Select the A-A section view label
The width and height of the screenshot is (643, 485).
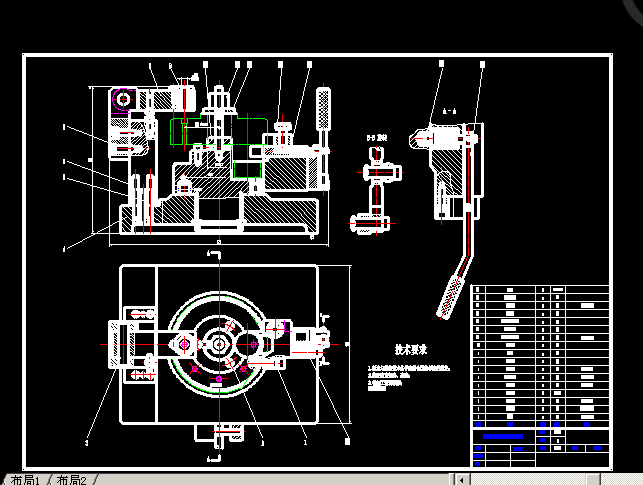[450, 111]
